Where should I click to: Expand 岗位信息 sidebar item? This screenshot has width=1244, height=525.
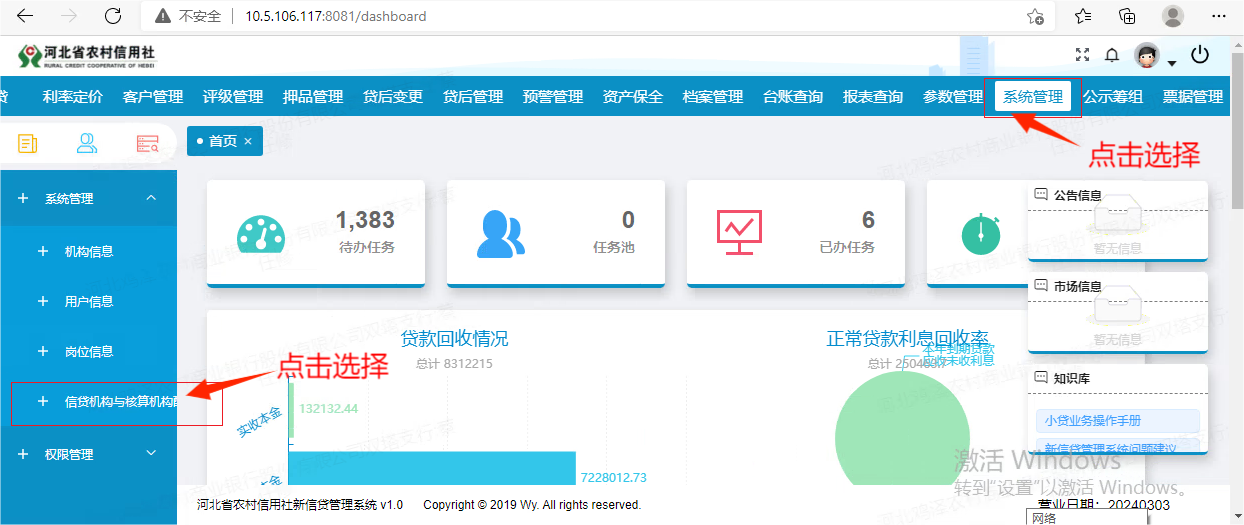pyautogui.click(x=88, y=352)
